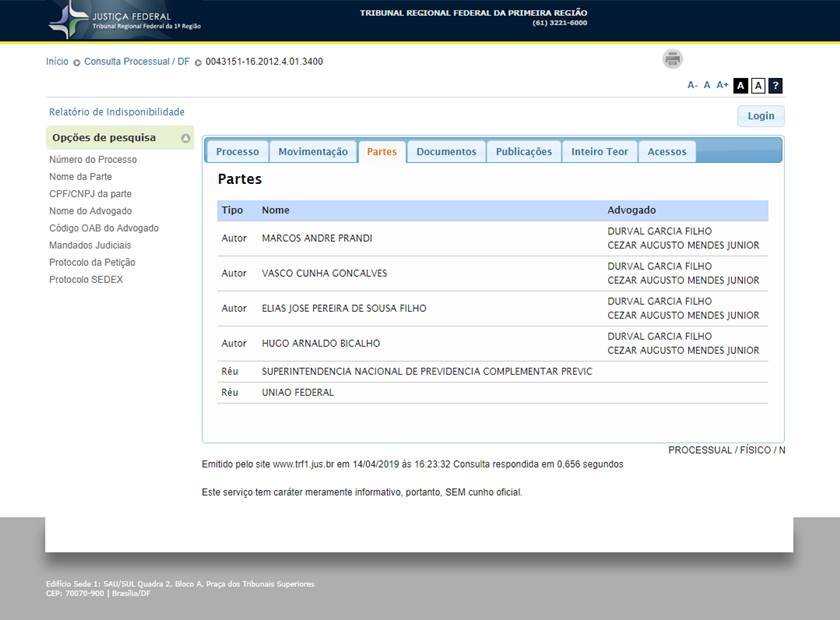Click CEZAR AUGUSTO MENDES JUNIOR in Elias Jose row
Screen dimensions: 840x620
coord(683,316)
